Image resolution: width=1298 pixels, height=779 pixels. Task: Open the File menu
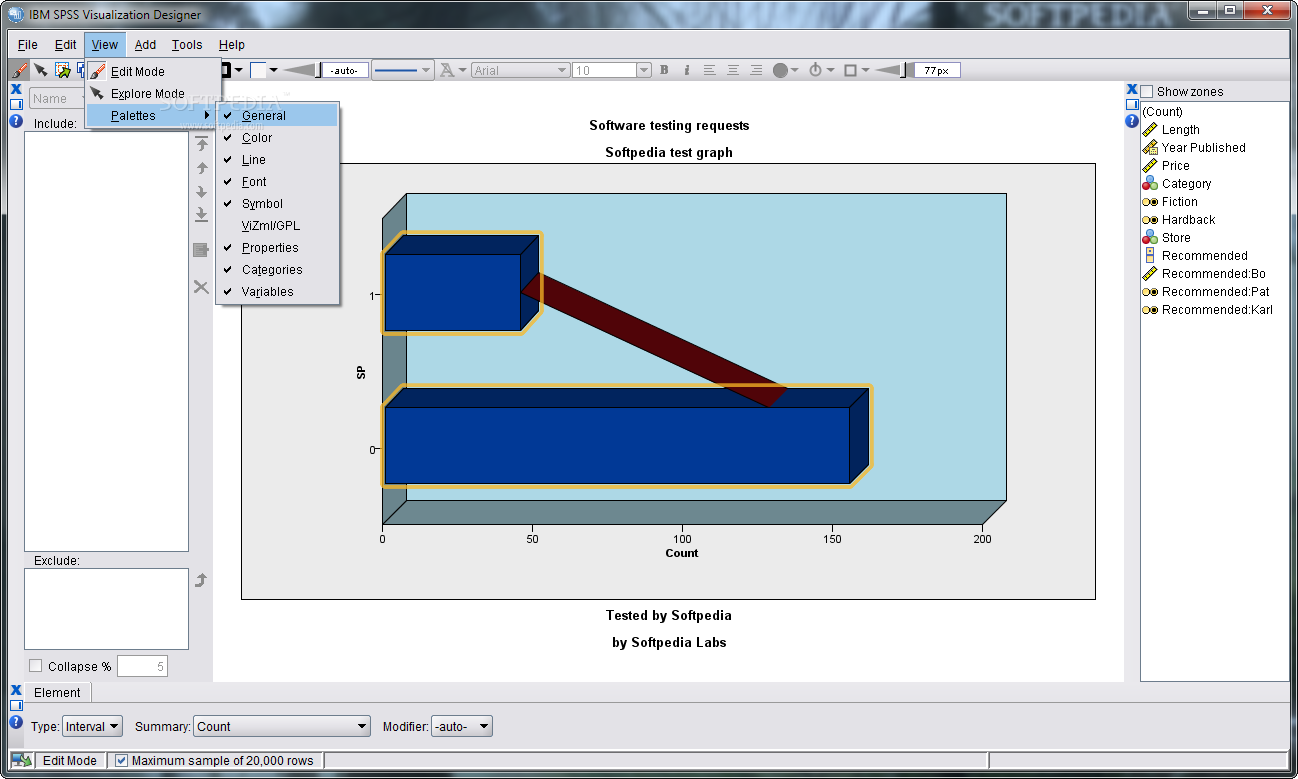[28, 44]
